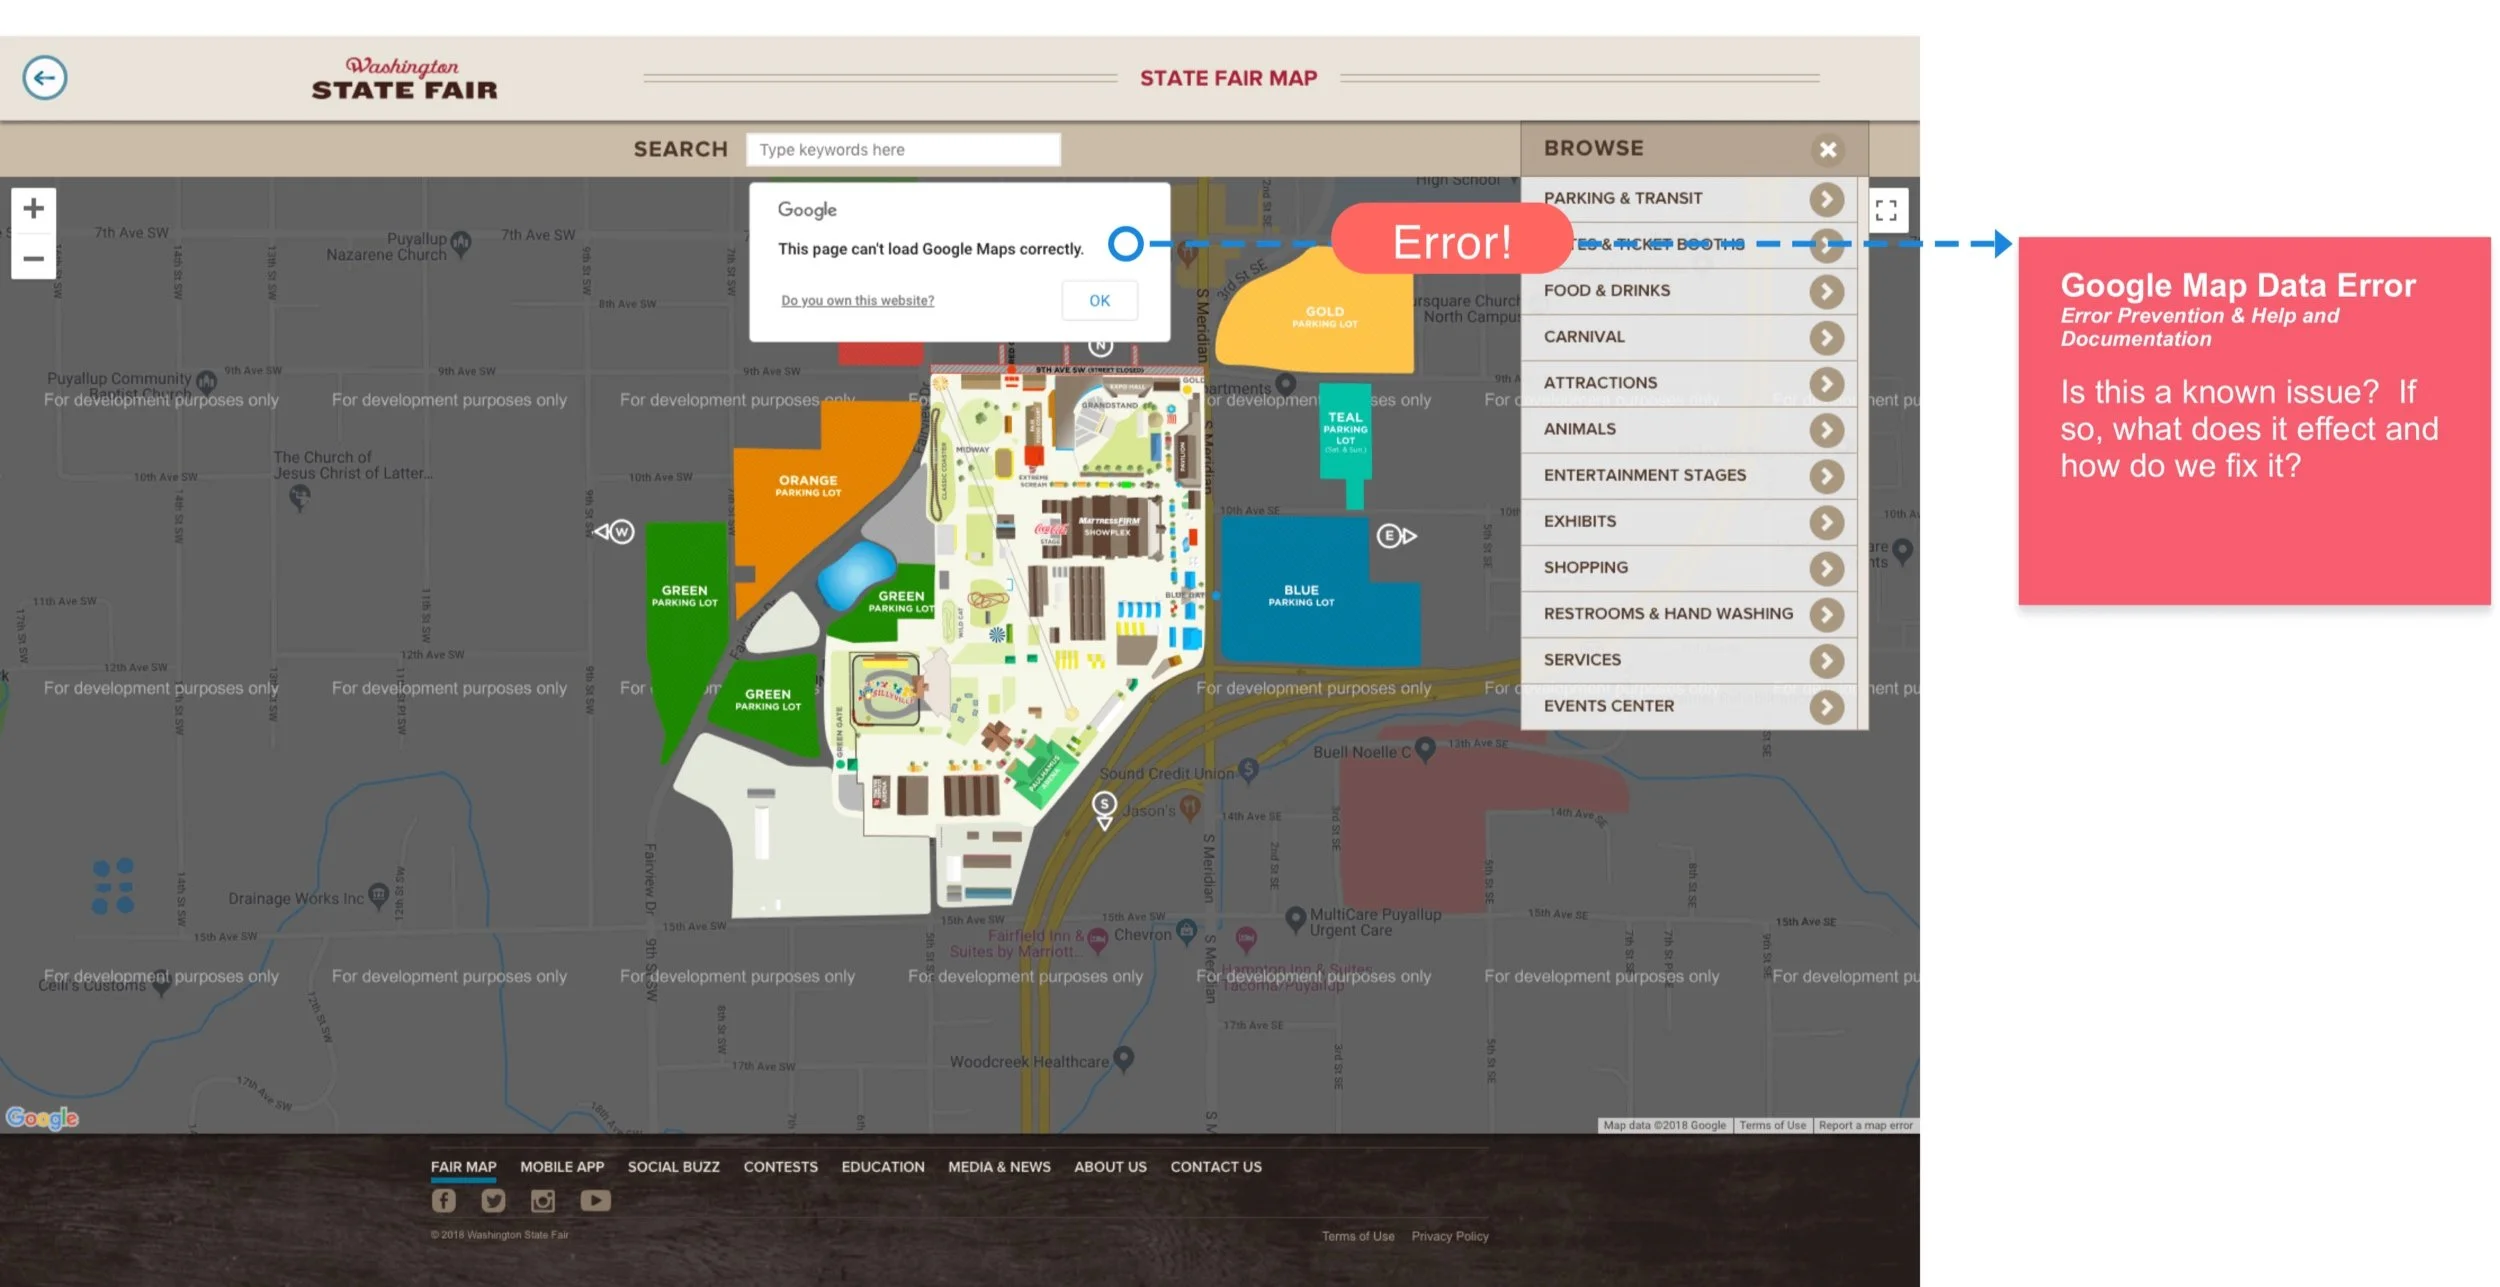Viewport: 2500px width, 1287px height.
Task: Close the Browse panel
Action: pos(1827,150)
